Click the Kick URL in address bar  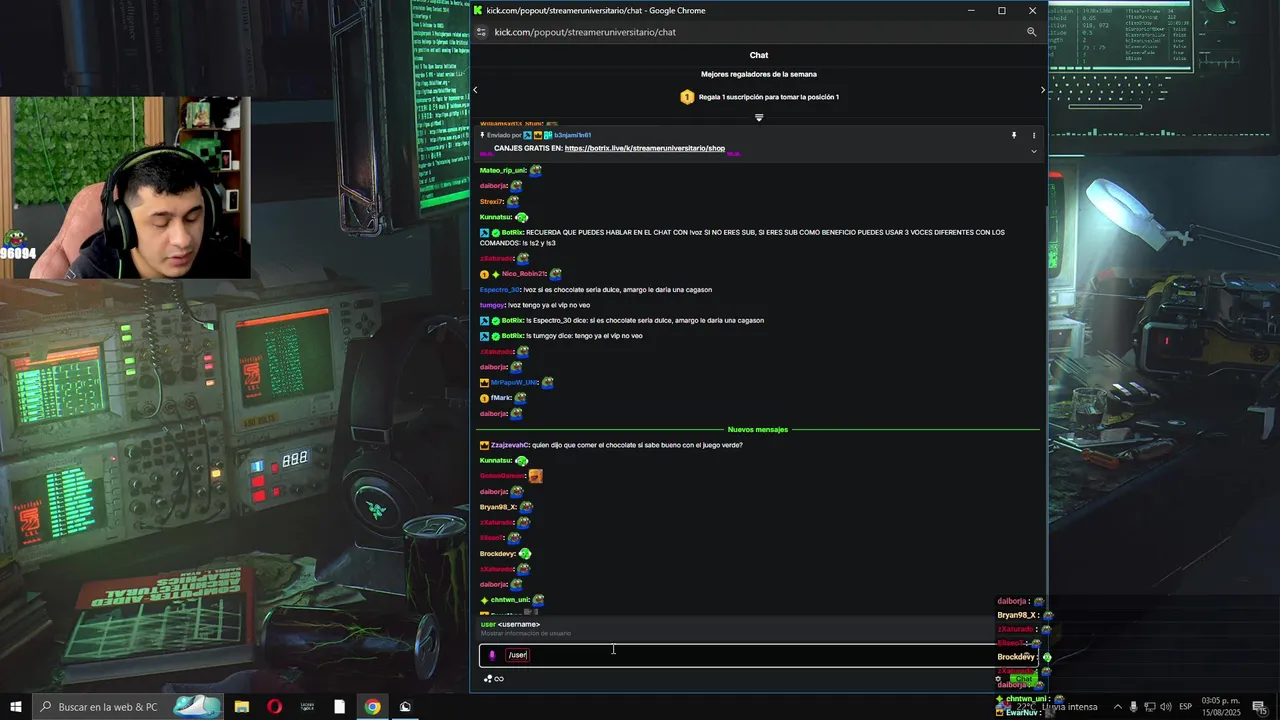click(x=585, y=32)
